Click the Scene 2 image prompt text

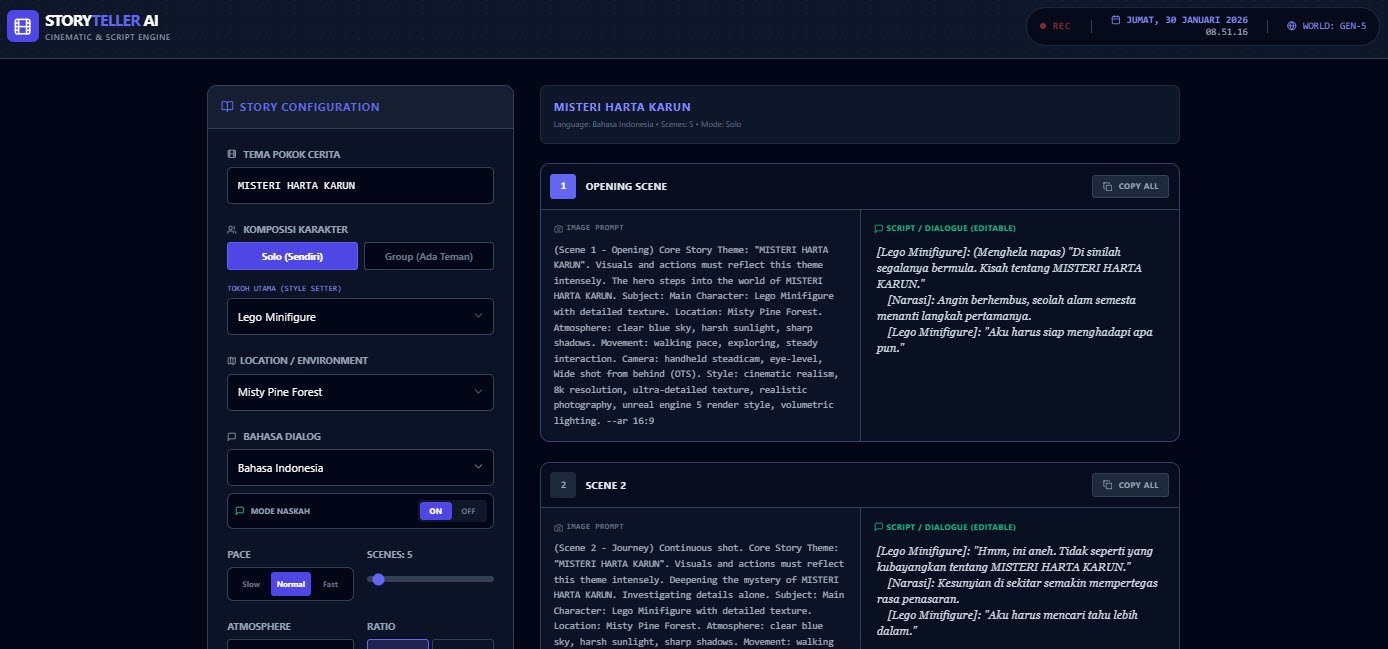point(700,596)
